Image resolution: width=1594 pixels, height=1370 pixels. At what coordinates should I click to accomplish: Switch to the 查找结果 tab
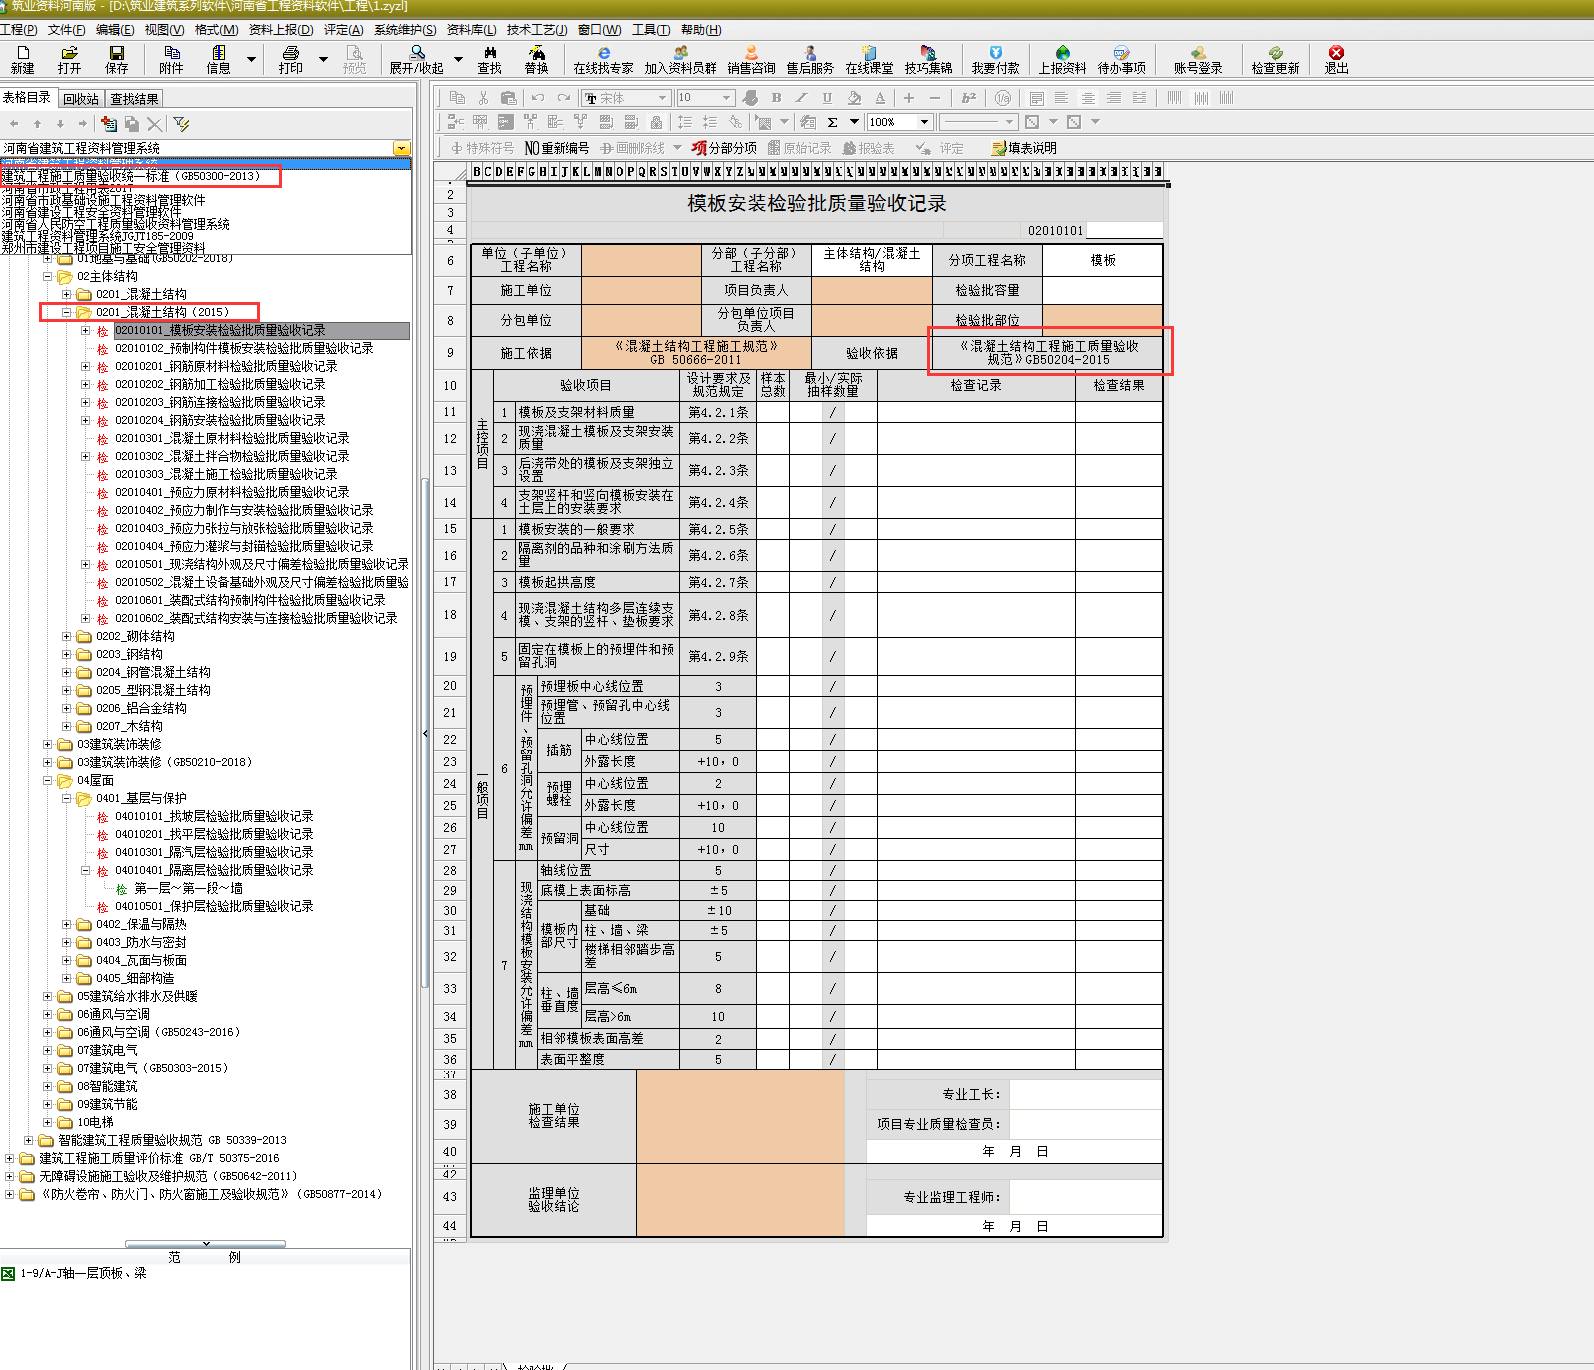tap(134, 99)
